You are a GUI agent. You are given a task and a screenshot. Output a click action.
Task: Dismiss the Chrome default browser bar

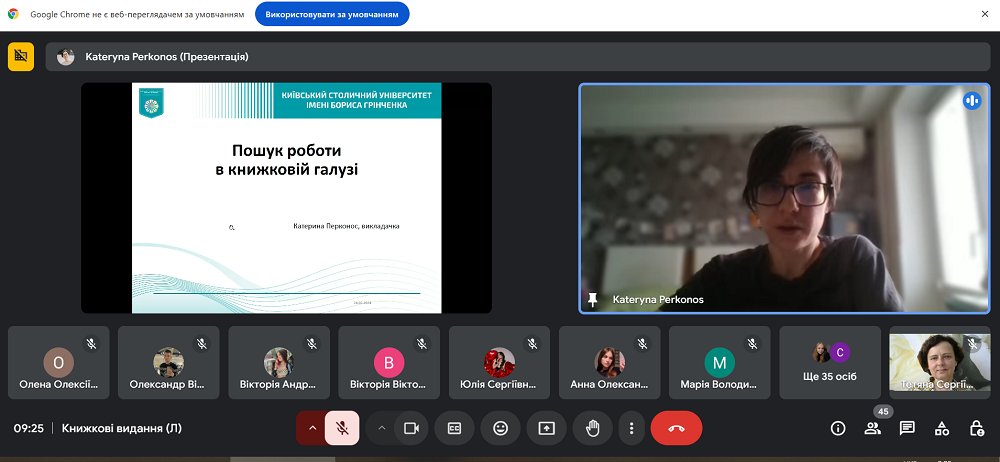pyautogui.click(x=984, y=14)
